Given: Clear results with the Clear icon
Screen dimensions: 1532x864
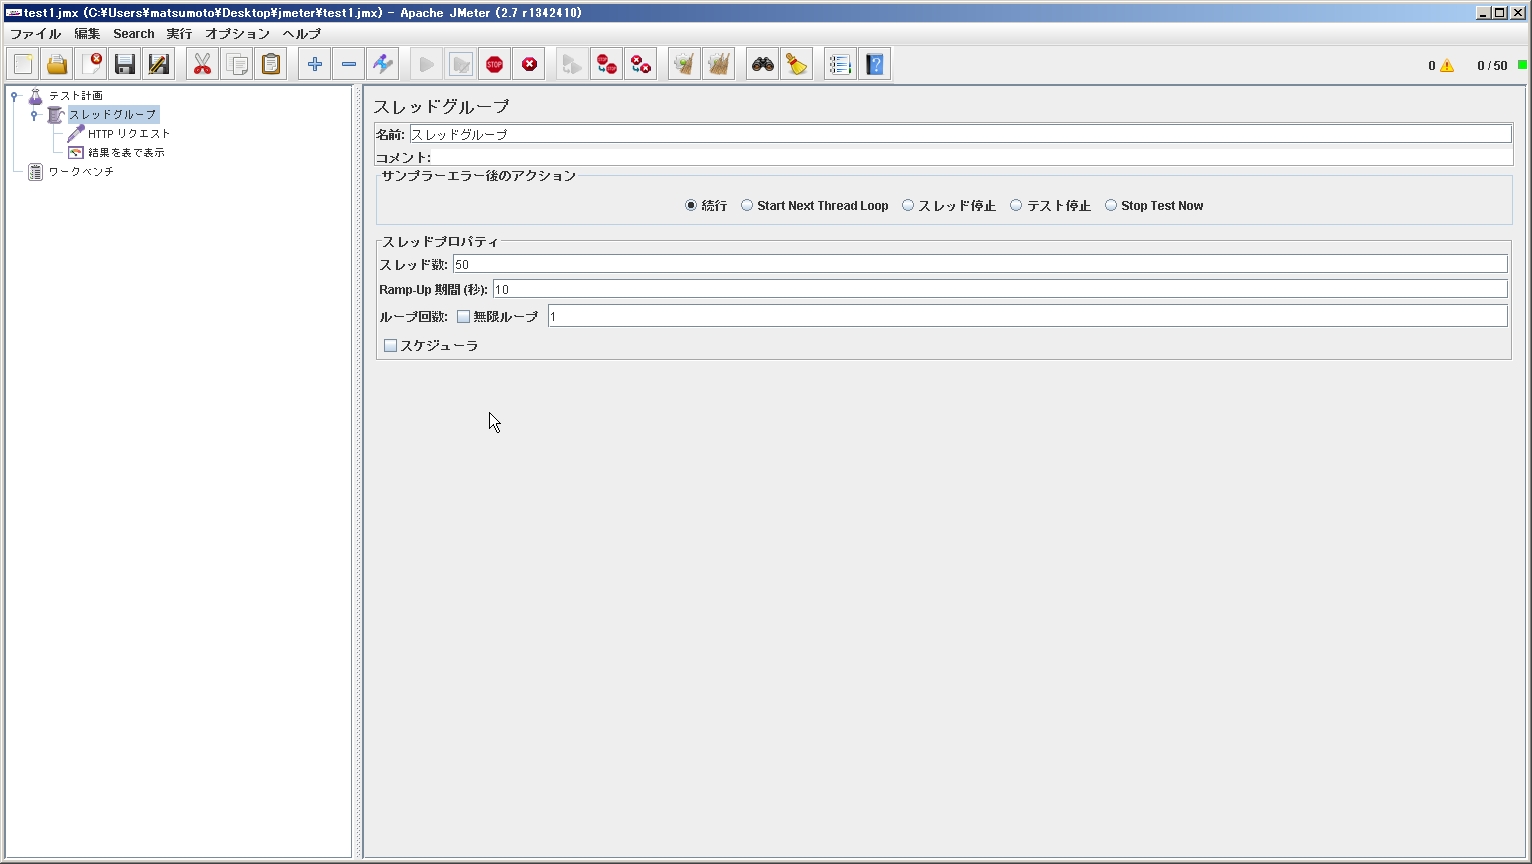Looking at the screenshot, I should [x=685, y=64].
